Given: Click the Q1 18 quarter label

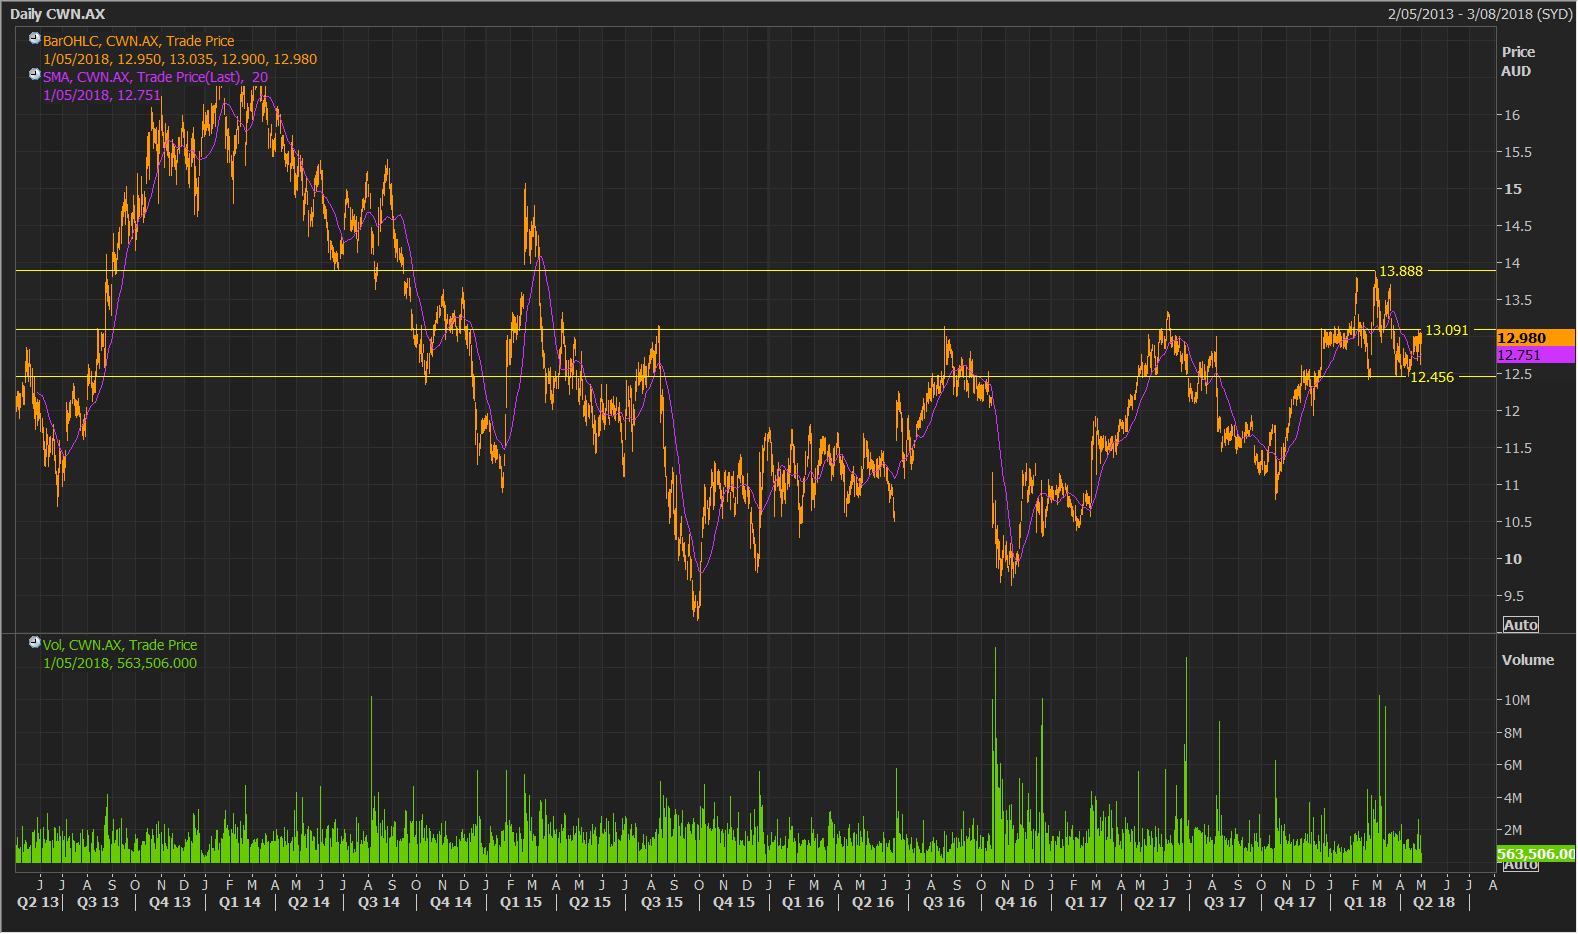Looking at the screenshot, I should click(1365, 902).
